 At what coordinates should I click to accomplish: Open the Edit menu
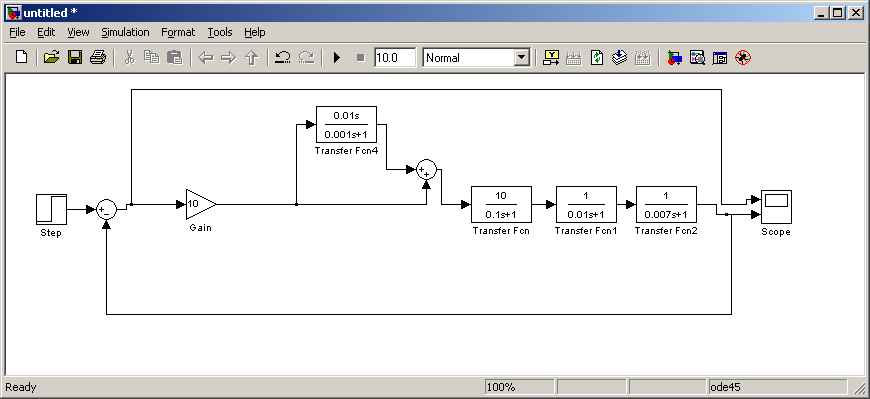click(x=46, y=32)
